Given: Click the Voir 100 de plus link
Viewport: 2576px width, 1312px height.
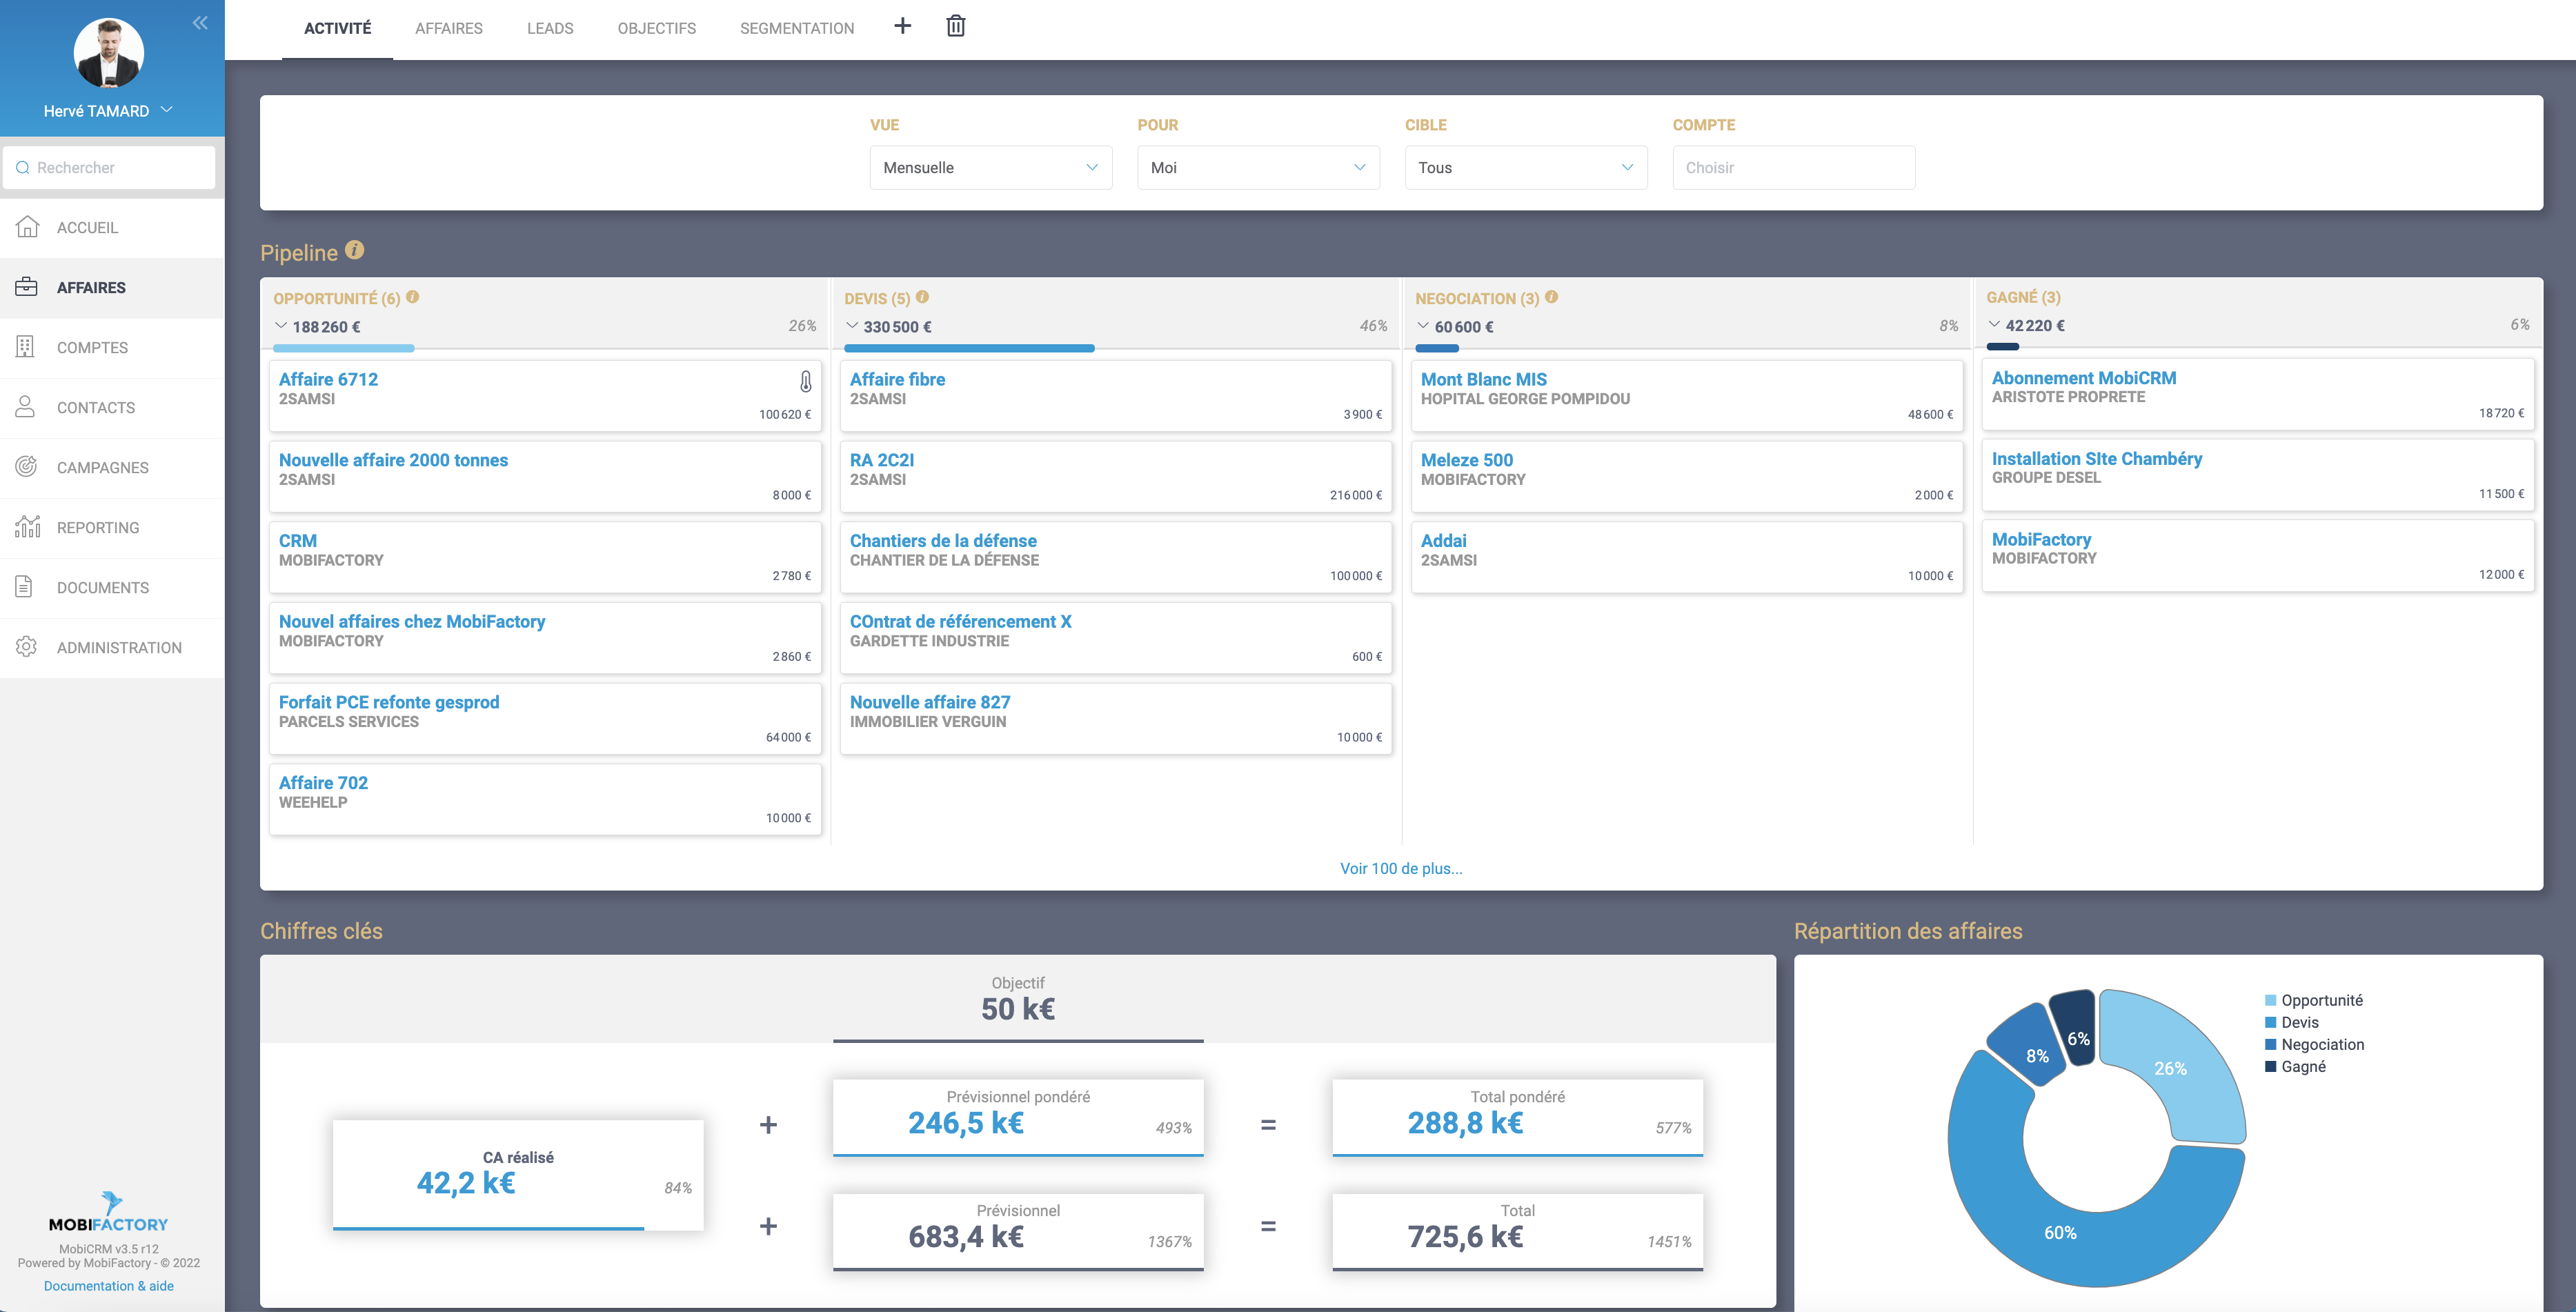Looking at the screenshot, I should (1400, 868).
